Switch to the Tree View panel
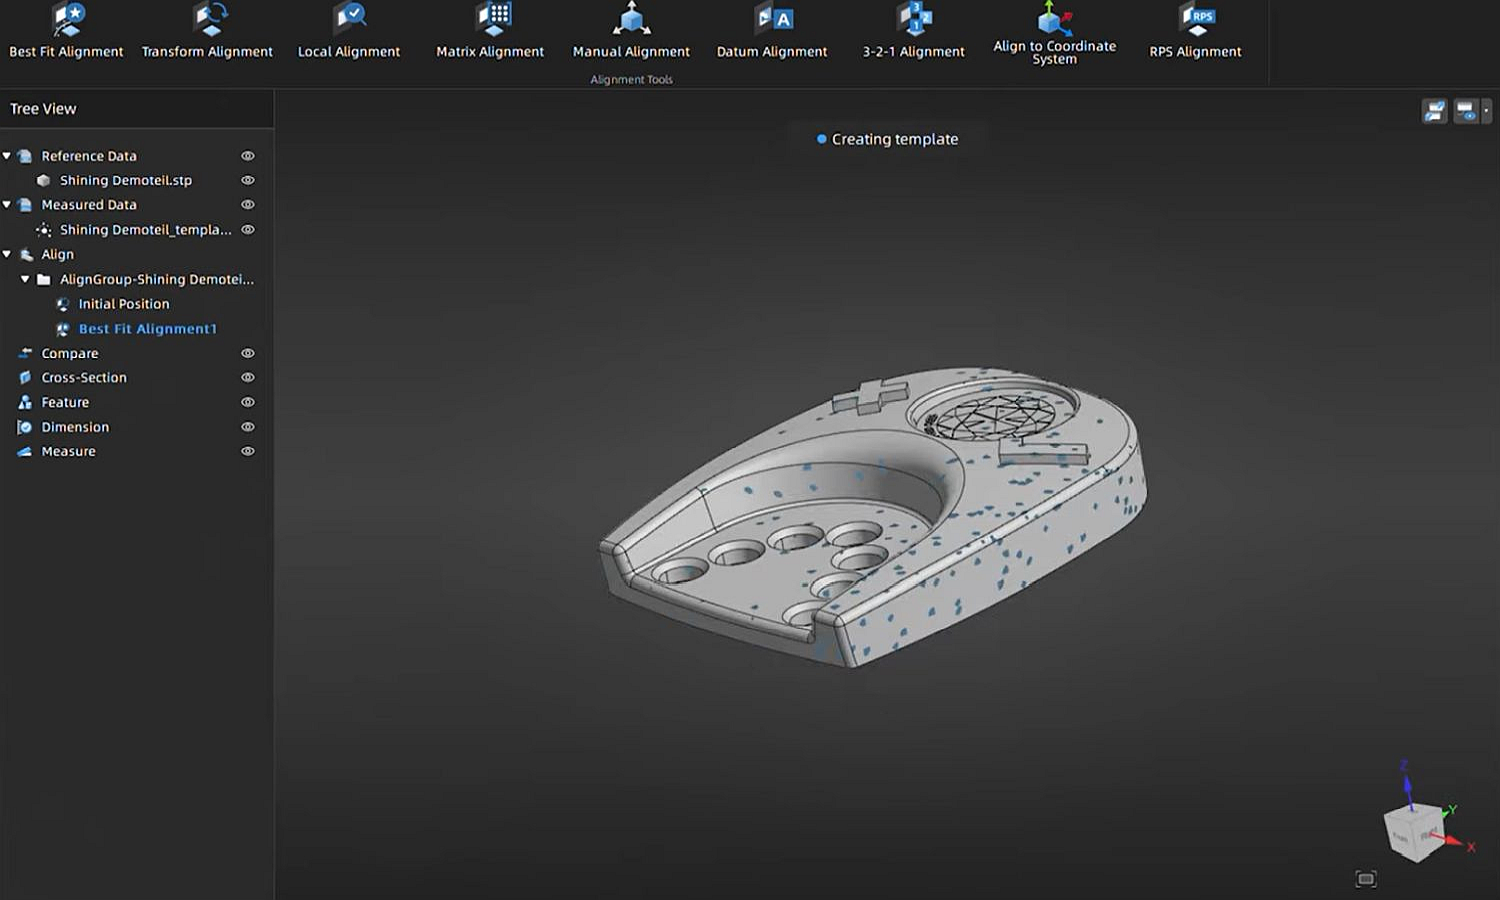Screen dimensions: 1500x900 [x=43, y=108]
